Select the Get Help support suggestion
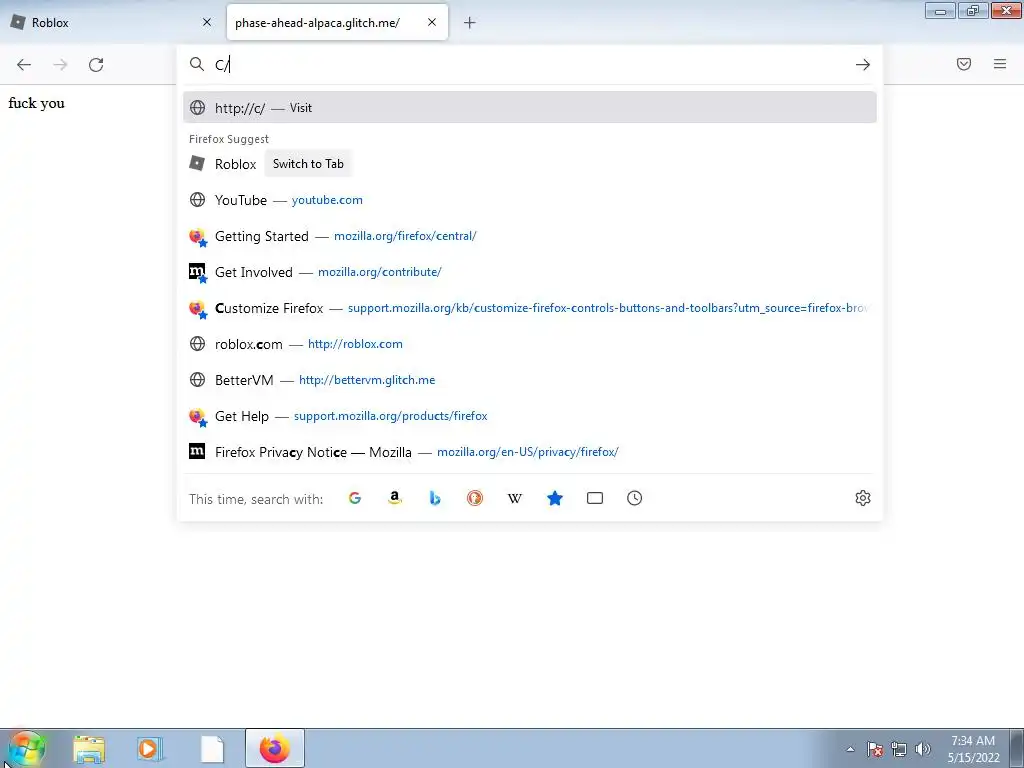 (530, 416)
